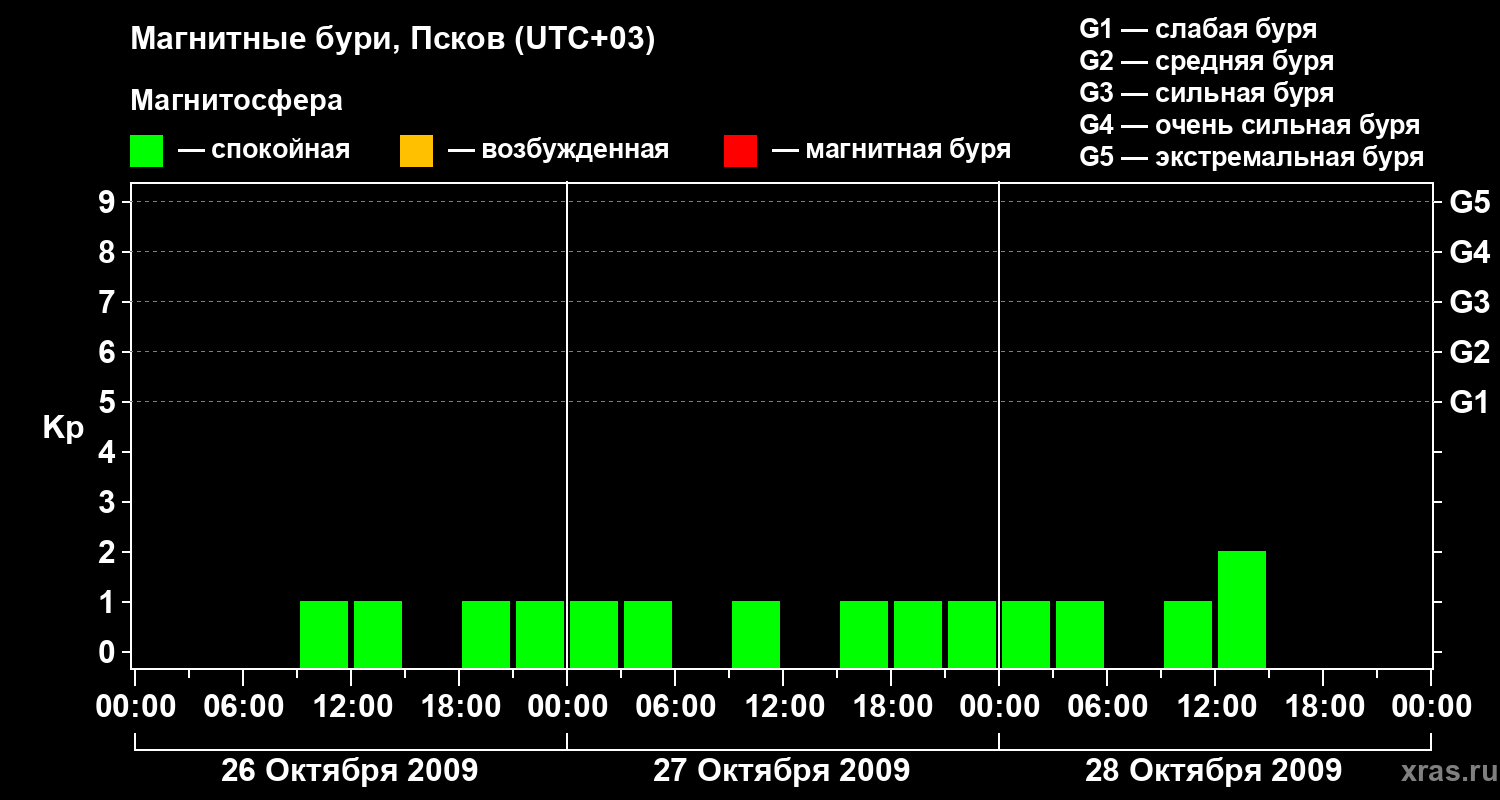
Task: Click 'G5 — экстремальная буря' legend line
Action: point(1252,156)
